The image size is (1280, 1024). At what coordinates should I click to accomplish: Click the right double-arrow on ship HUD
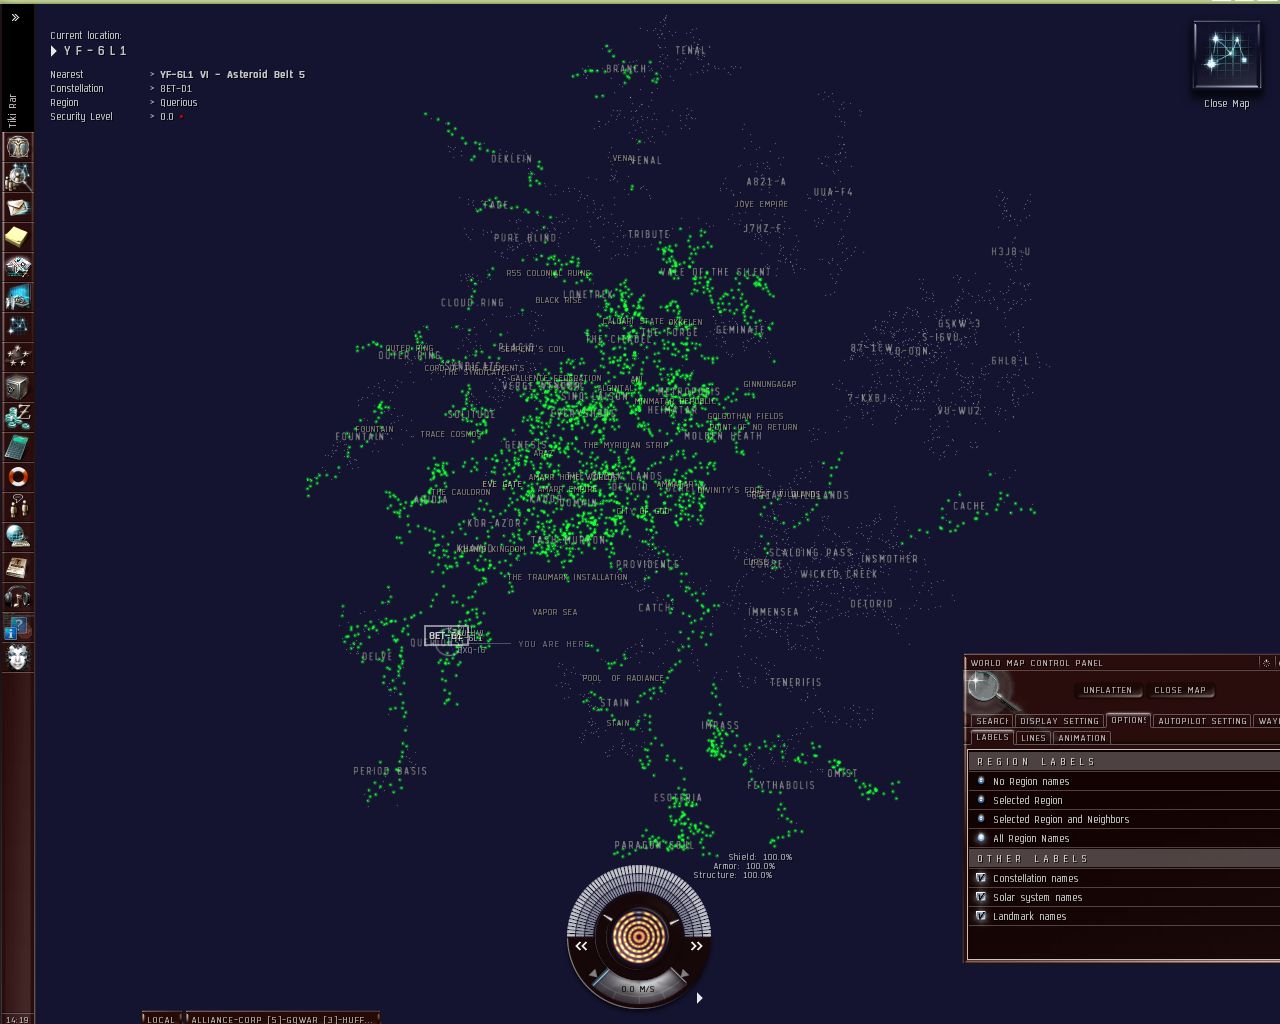(x=696, y=945)
